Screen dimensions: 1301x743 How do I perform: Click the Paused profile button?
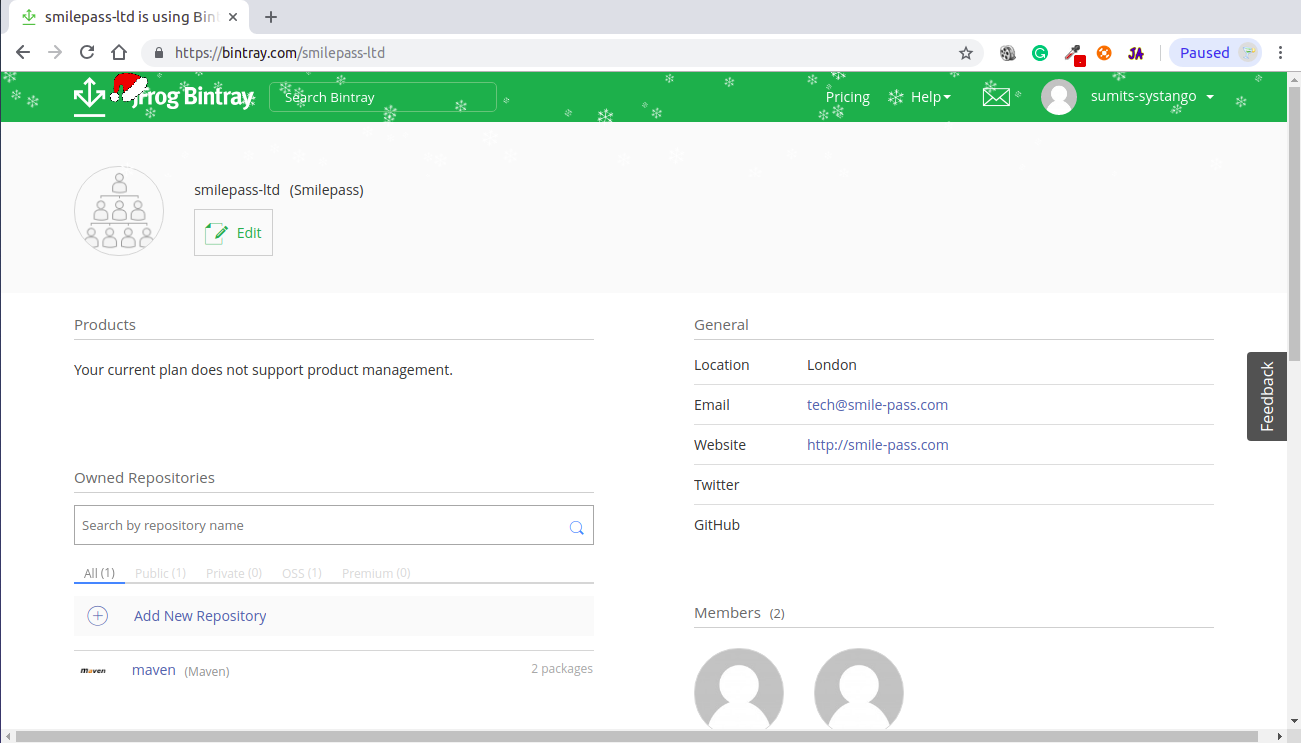pos(1215,53)
